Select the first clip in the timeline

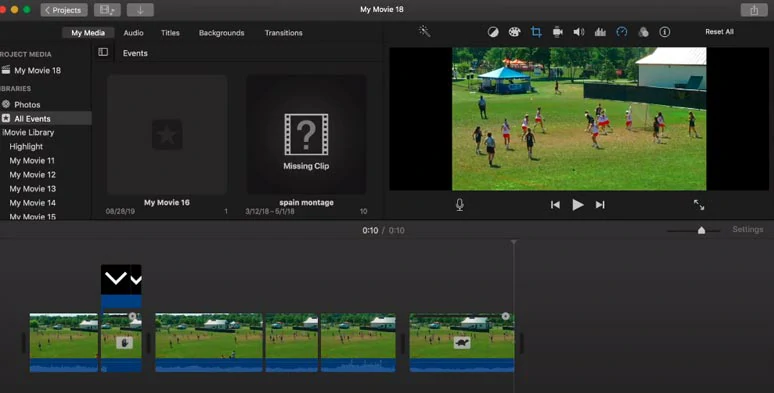(x=64, y=342)
